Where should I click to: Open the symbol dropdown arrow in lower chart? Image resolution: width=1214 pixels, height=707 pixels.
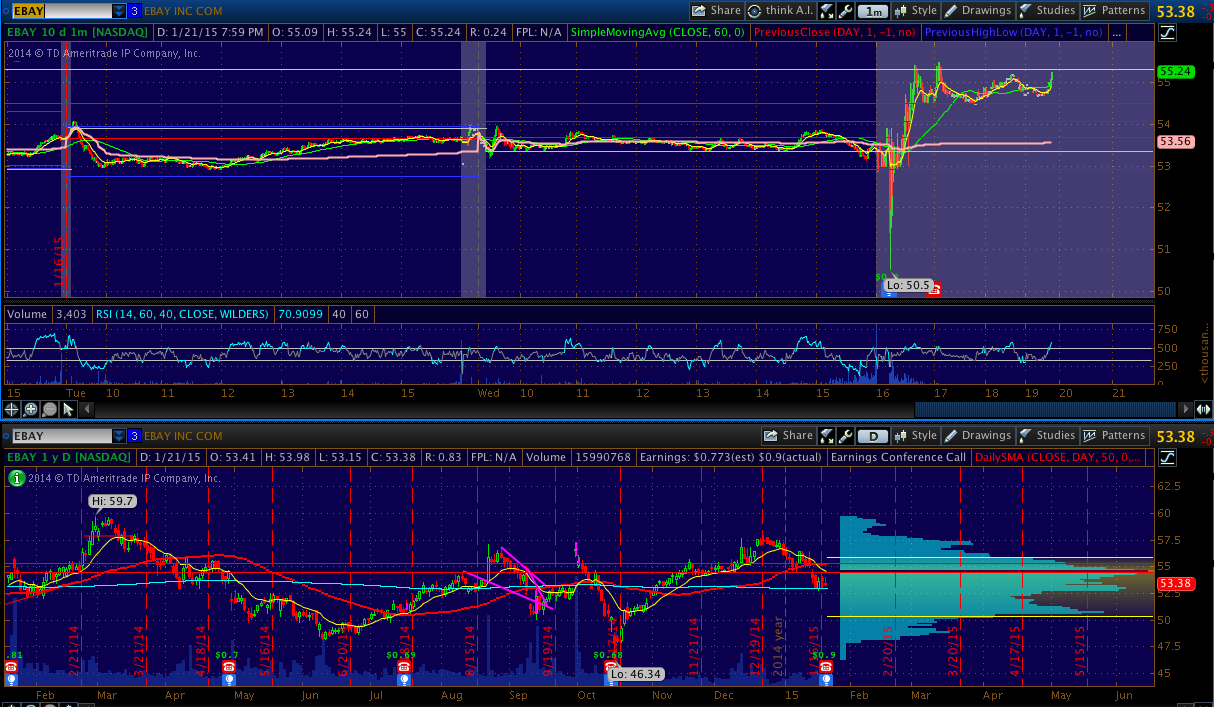click(119, 436)
